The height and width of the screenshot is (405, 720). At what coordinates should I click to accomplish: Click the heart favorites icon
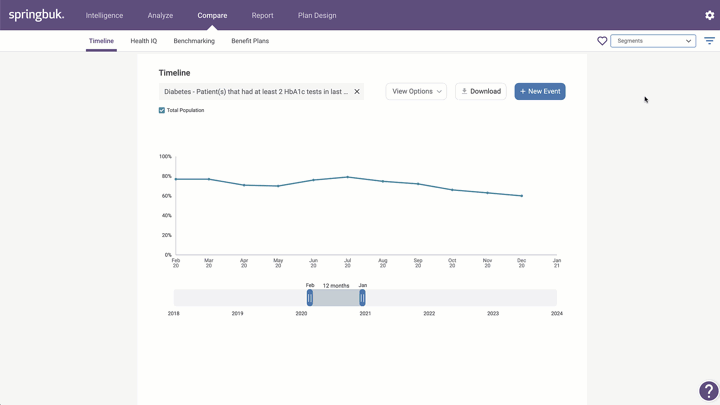click(x=602, y=41)
